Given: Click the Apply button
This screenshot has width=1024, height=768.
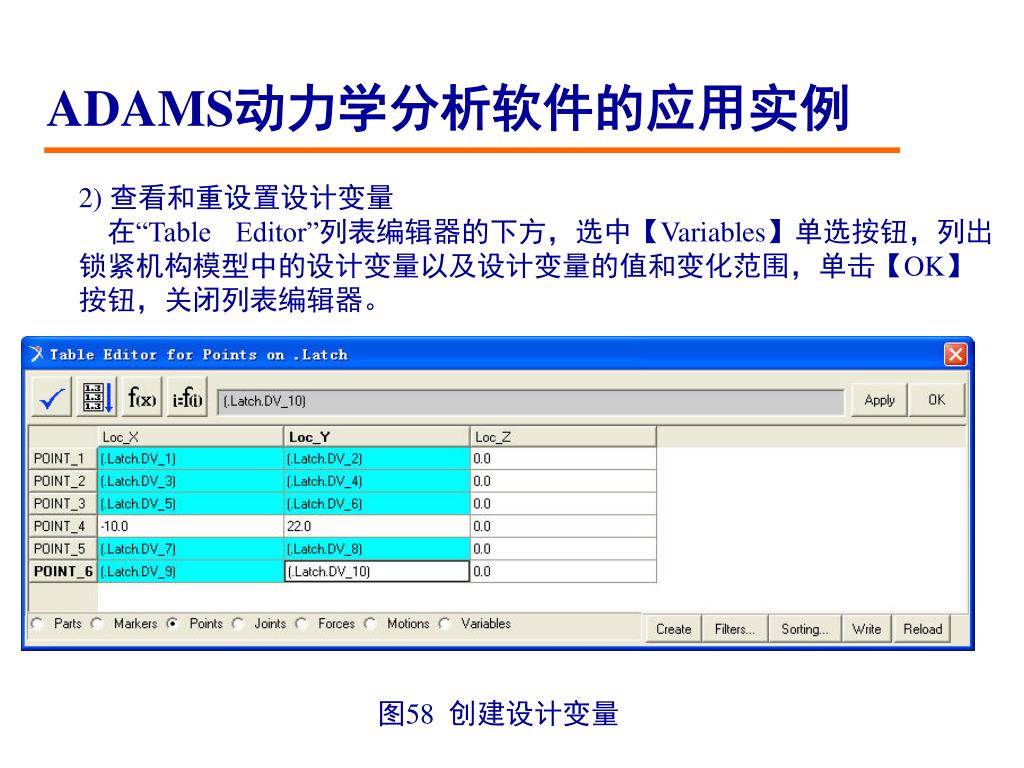Looking at the screenshot, I should coord(879,400).
